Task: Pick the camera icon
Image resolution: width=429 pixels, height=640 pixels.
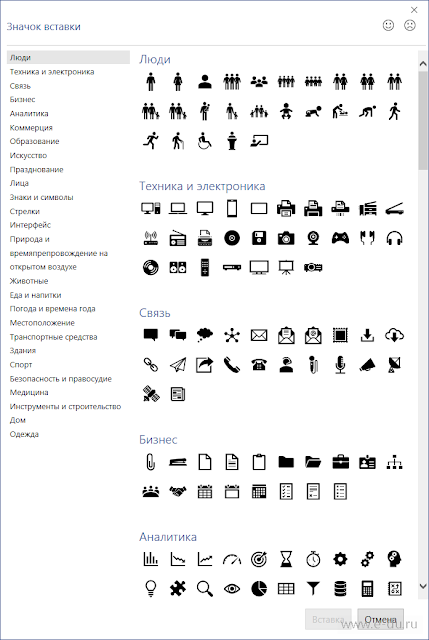Action: click(x=286, y=238)
